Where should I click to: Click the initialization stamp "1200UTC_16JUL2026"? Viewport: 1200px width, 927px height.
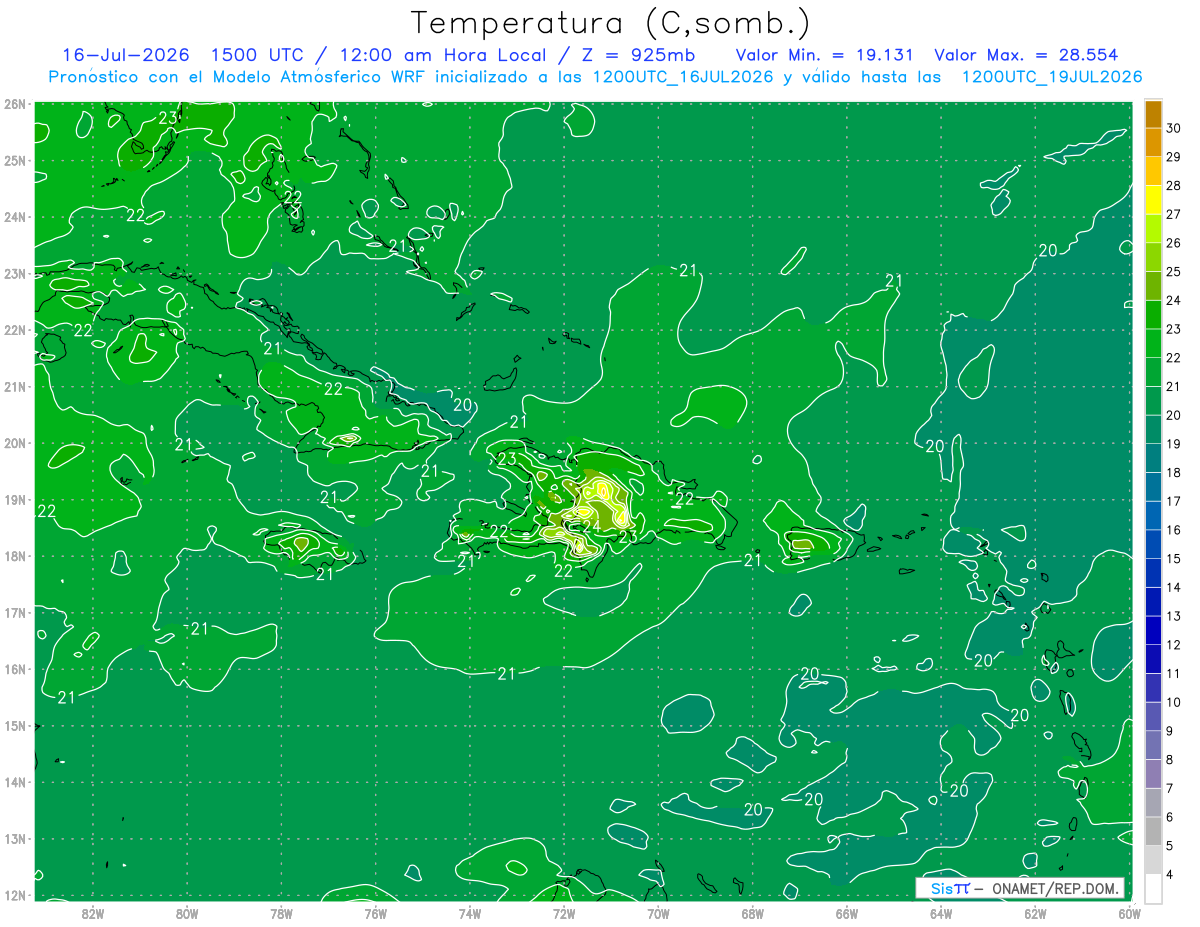(683, 77)
